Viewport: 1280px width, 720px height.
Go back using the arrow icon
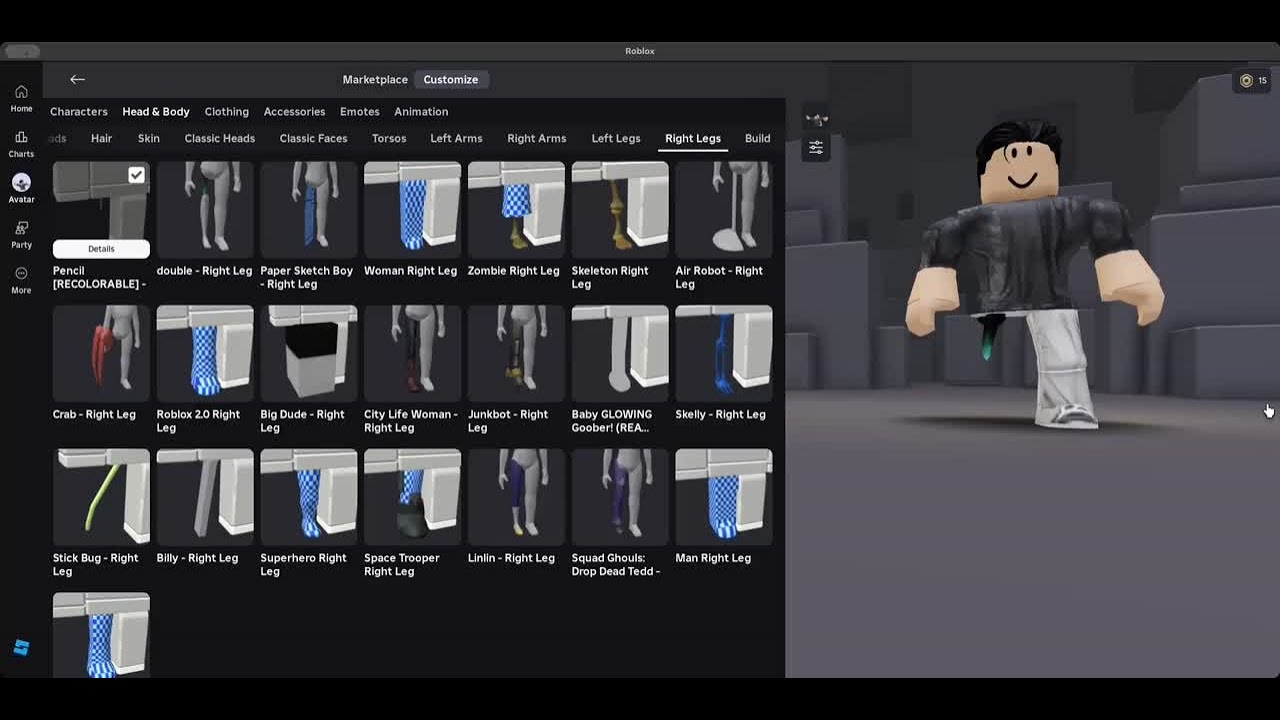point(77,79)
